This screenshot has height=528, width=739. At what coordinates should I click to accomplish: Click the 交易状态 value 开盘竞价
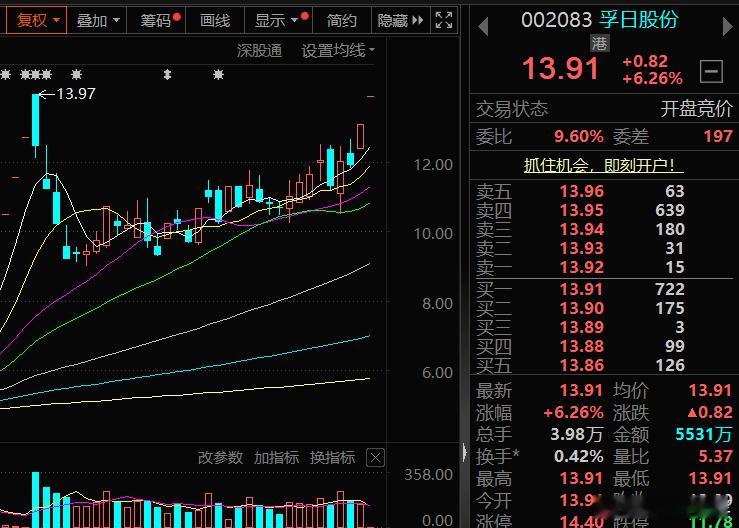pos(696,109)
